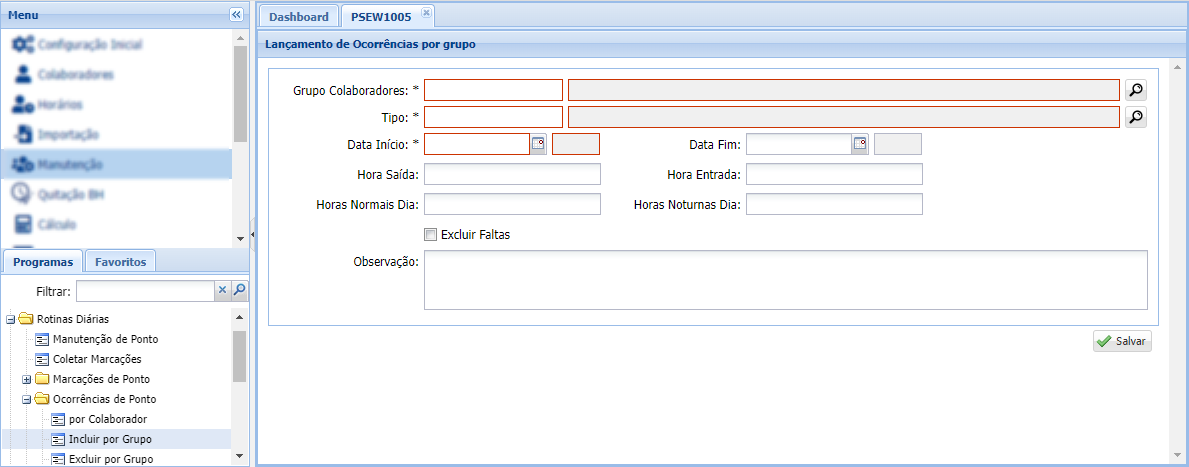Open Excluir por Grupo program

pos(110,459)
